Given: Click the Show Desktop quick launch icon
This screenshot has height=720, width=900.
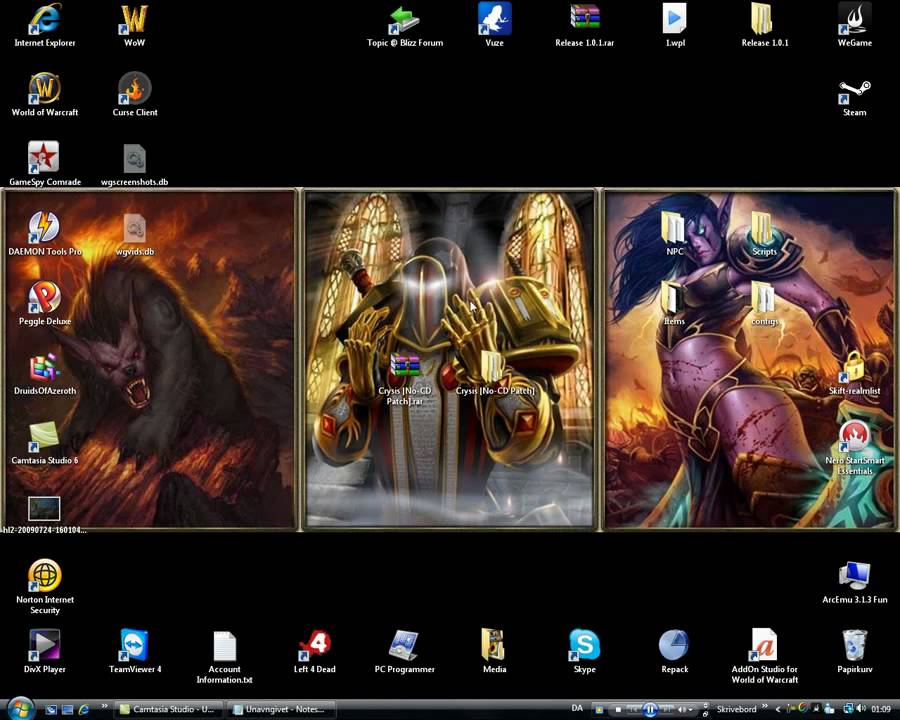Looking at the screenshot, I should (51, 710).
